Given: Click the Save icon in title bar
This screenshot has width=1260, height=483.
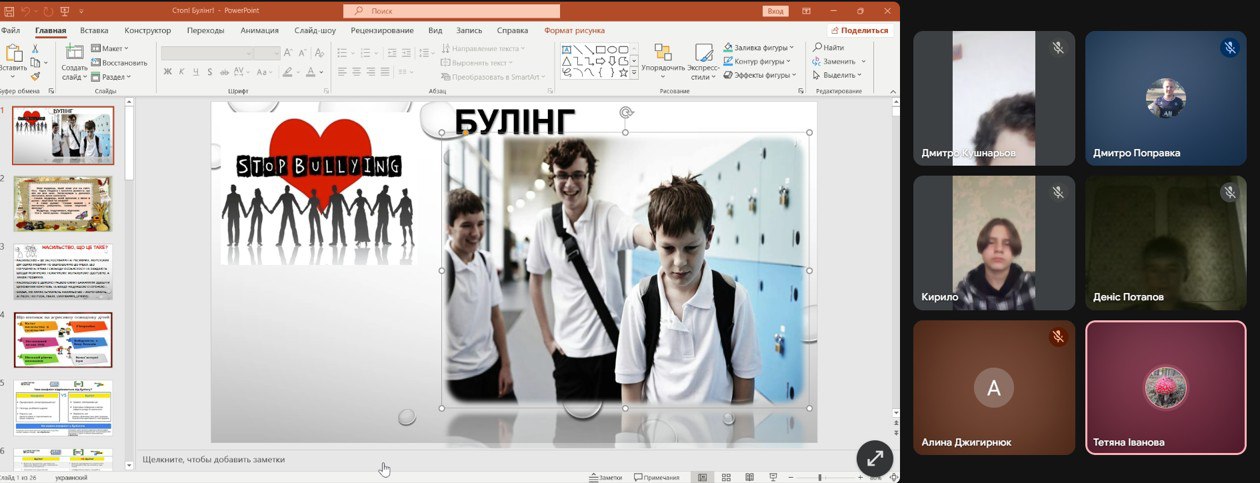Looking at the screenshot, I should (x=9, y=11).
